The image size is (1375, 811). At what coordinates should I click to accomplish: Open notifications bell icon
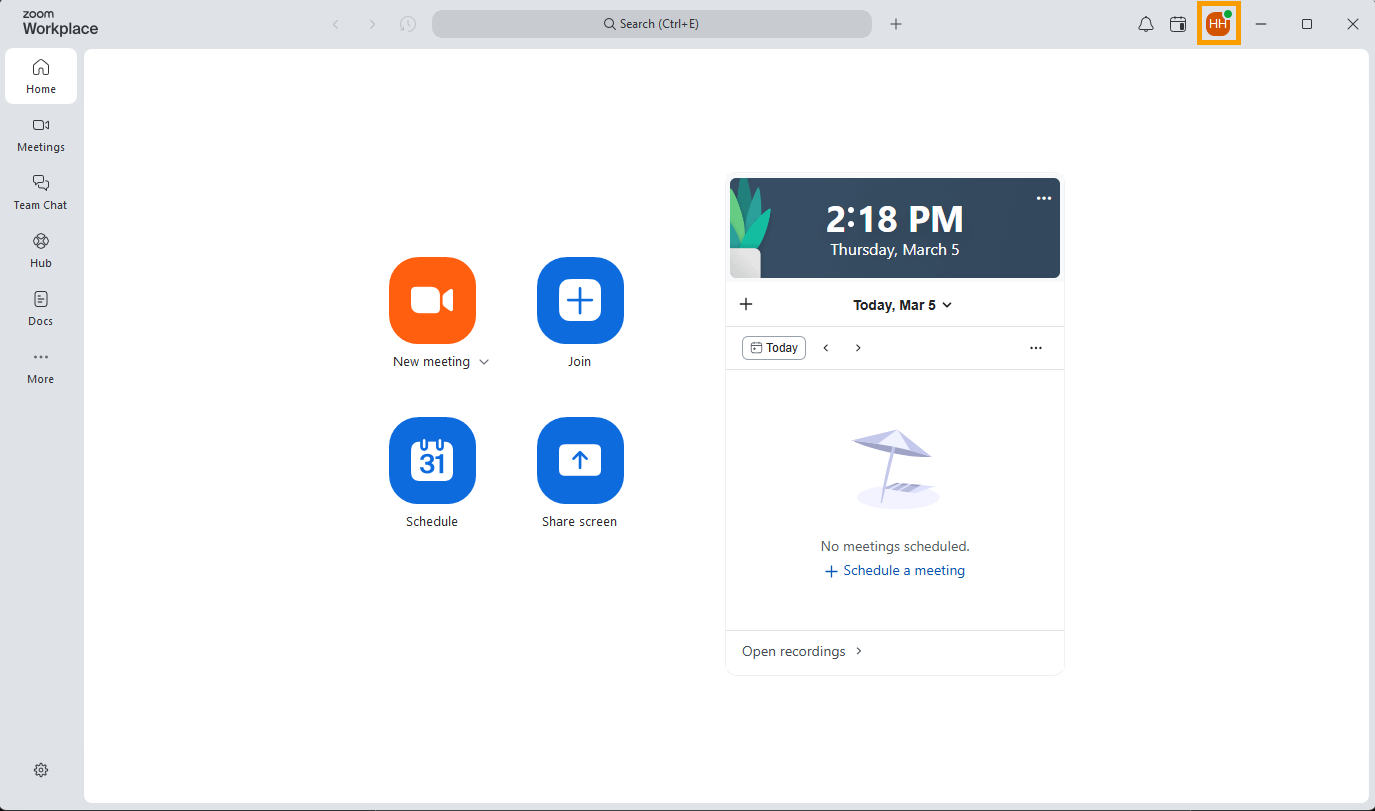1146,24
